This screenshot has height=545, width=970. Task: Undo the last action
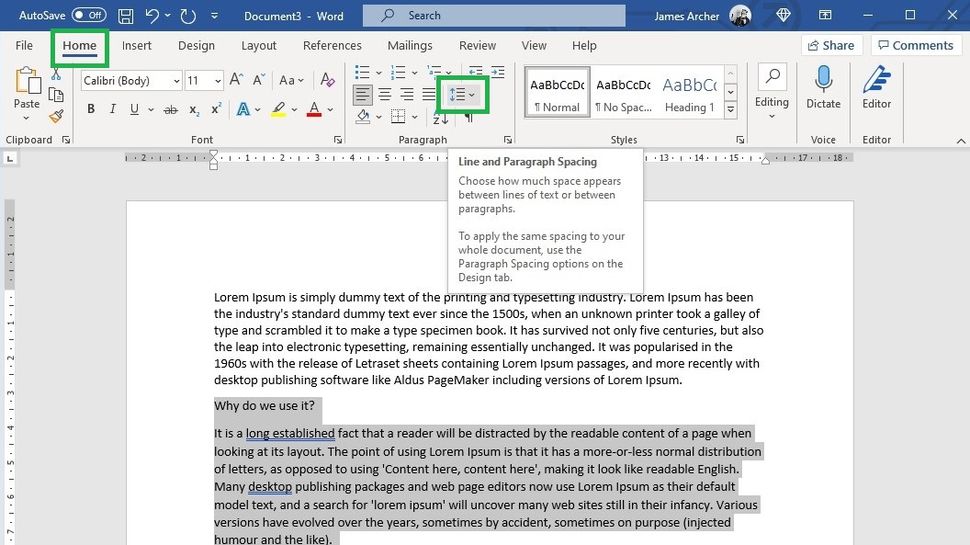coord(152,15)
